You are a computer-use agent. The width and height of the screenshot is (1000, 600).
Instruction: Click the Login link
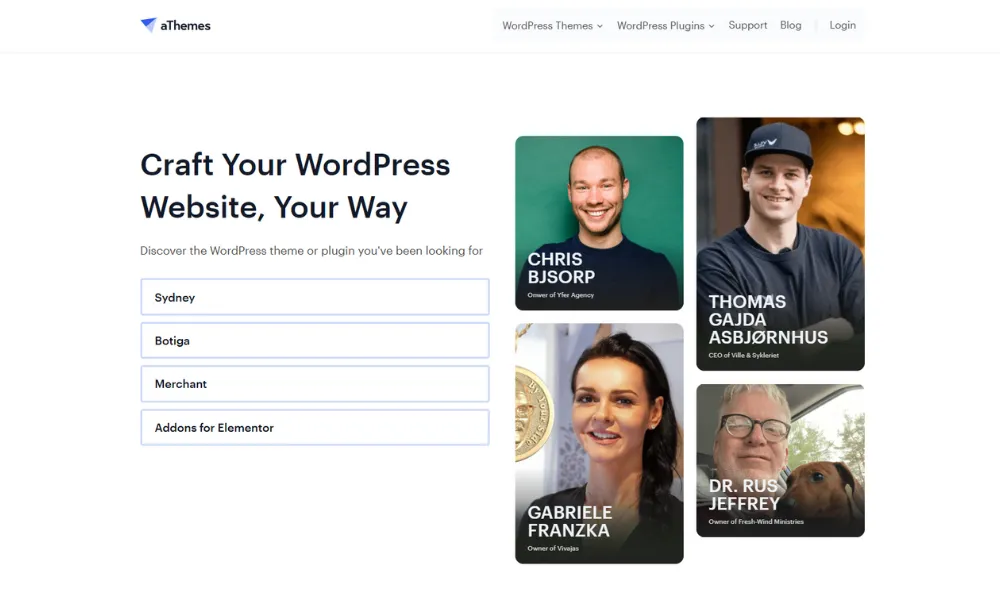click(x=842, y=26)
